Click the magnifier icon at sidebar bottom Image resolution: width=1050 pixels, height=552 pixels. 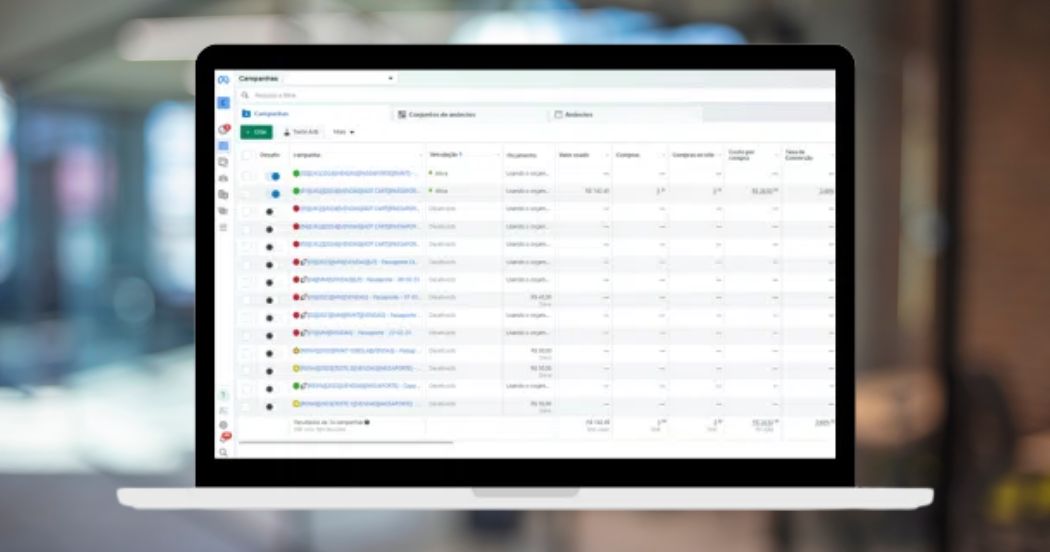tap(224, 453)
